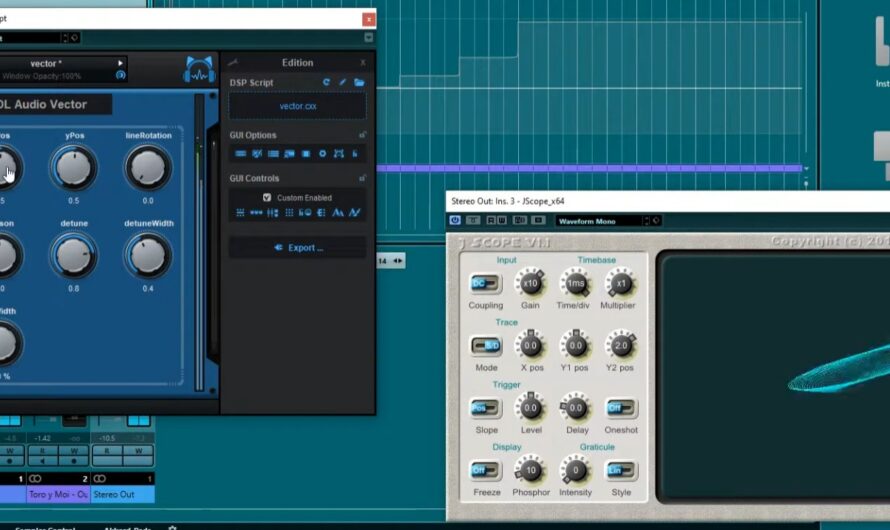Click the Trigger Level knob
Viewport: 890px width, 530px height.
pyautogui.click(x=531, y=408)
